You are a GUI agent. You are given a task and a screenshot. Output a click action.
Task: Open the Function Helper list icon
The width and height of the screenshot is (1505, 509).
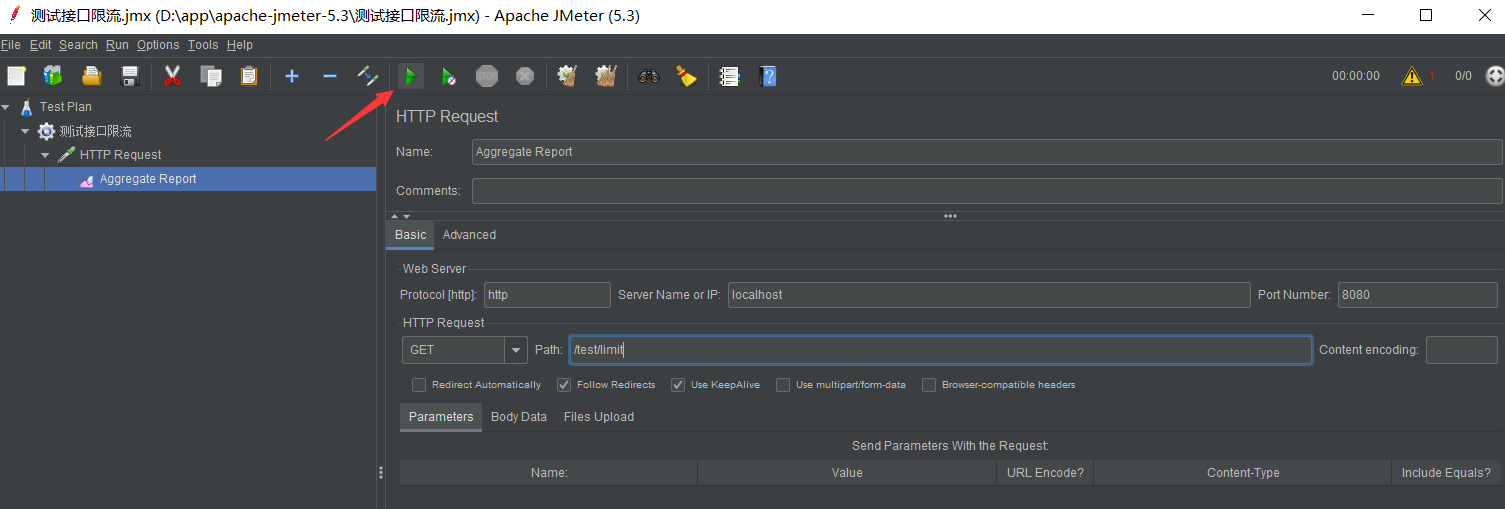point(730,76)
